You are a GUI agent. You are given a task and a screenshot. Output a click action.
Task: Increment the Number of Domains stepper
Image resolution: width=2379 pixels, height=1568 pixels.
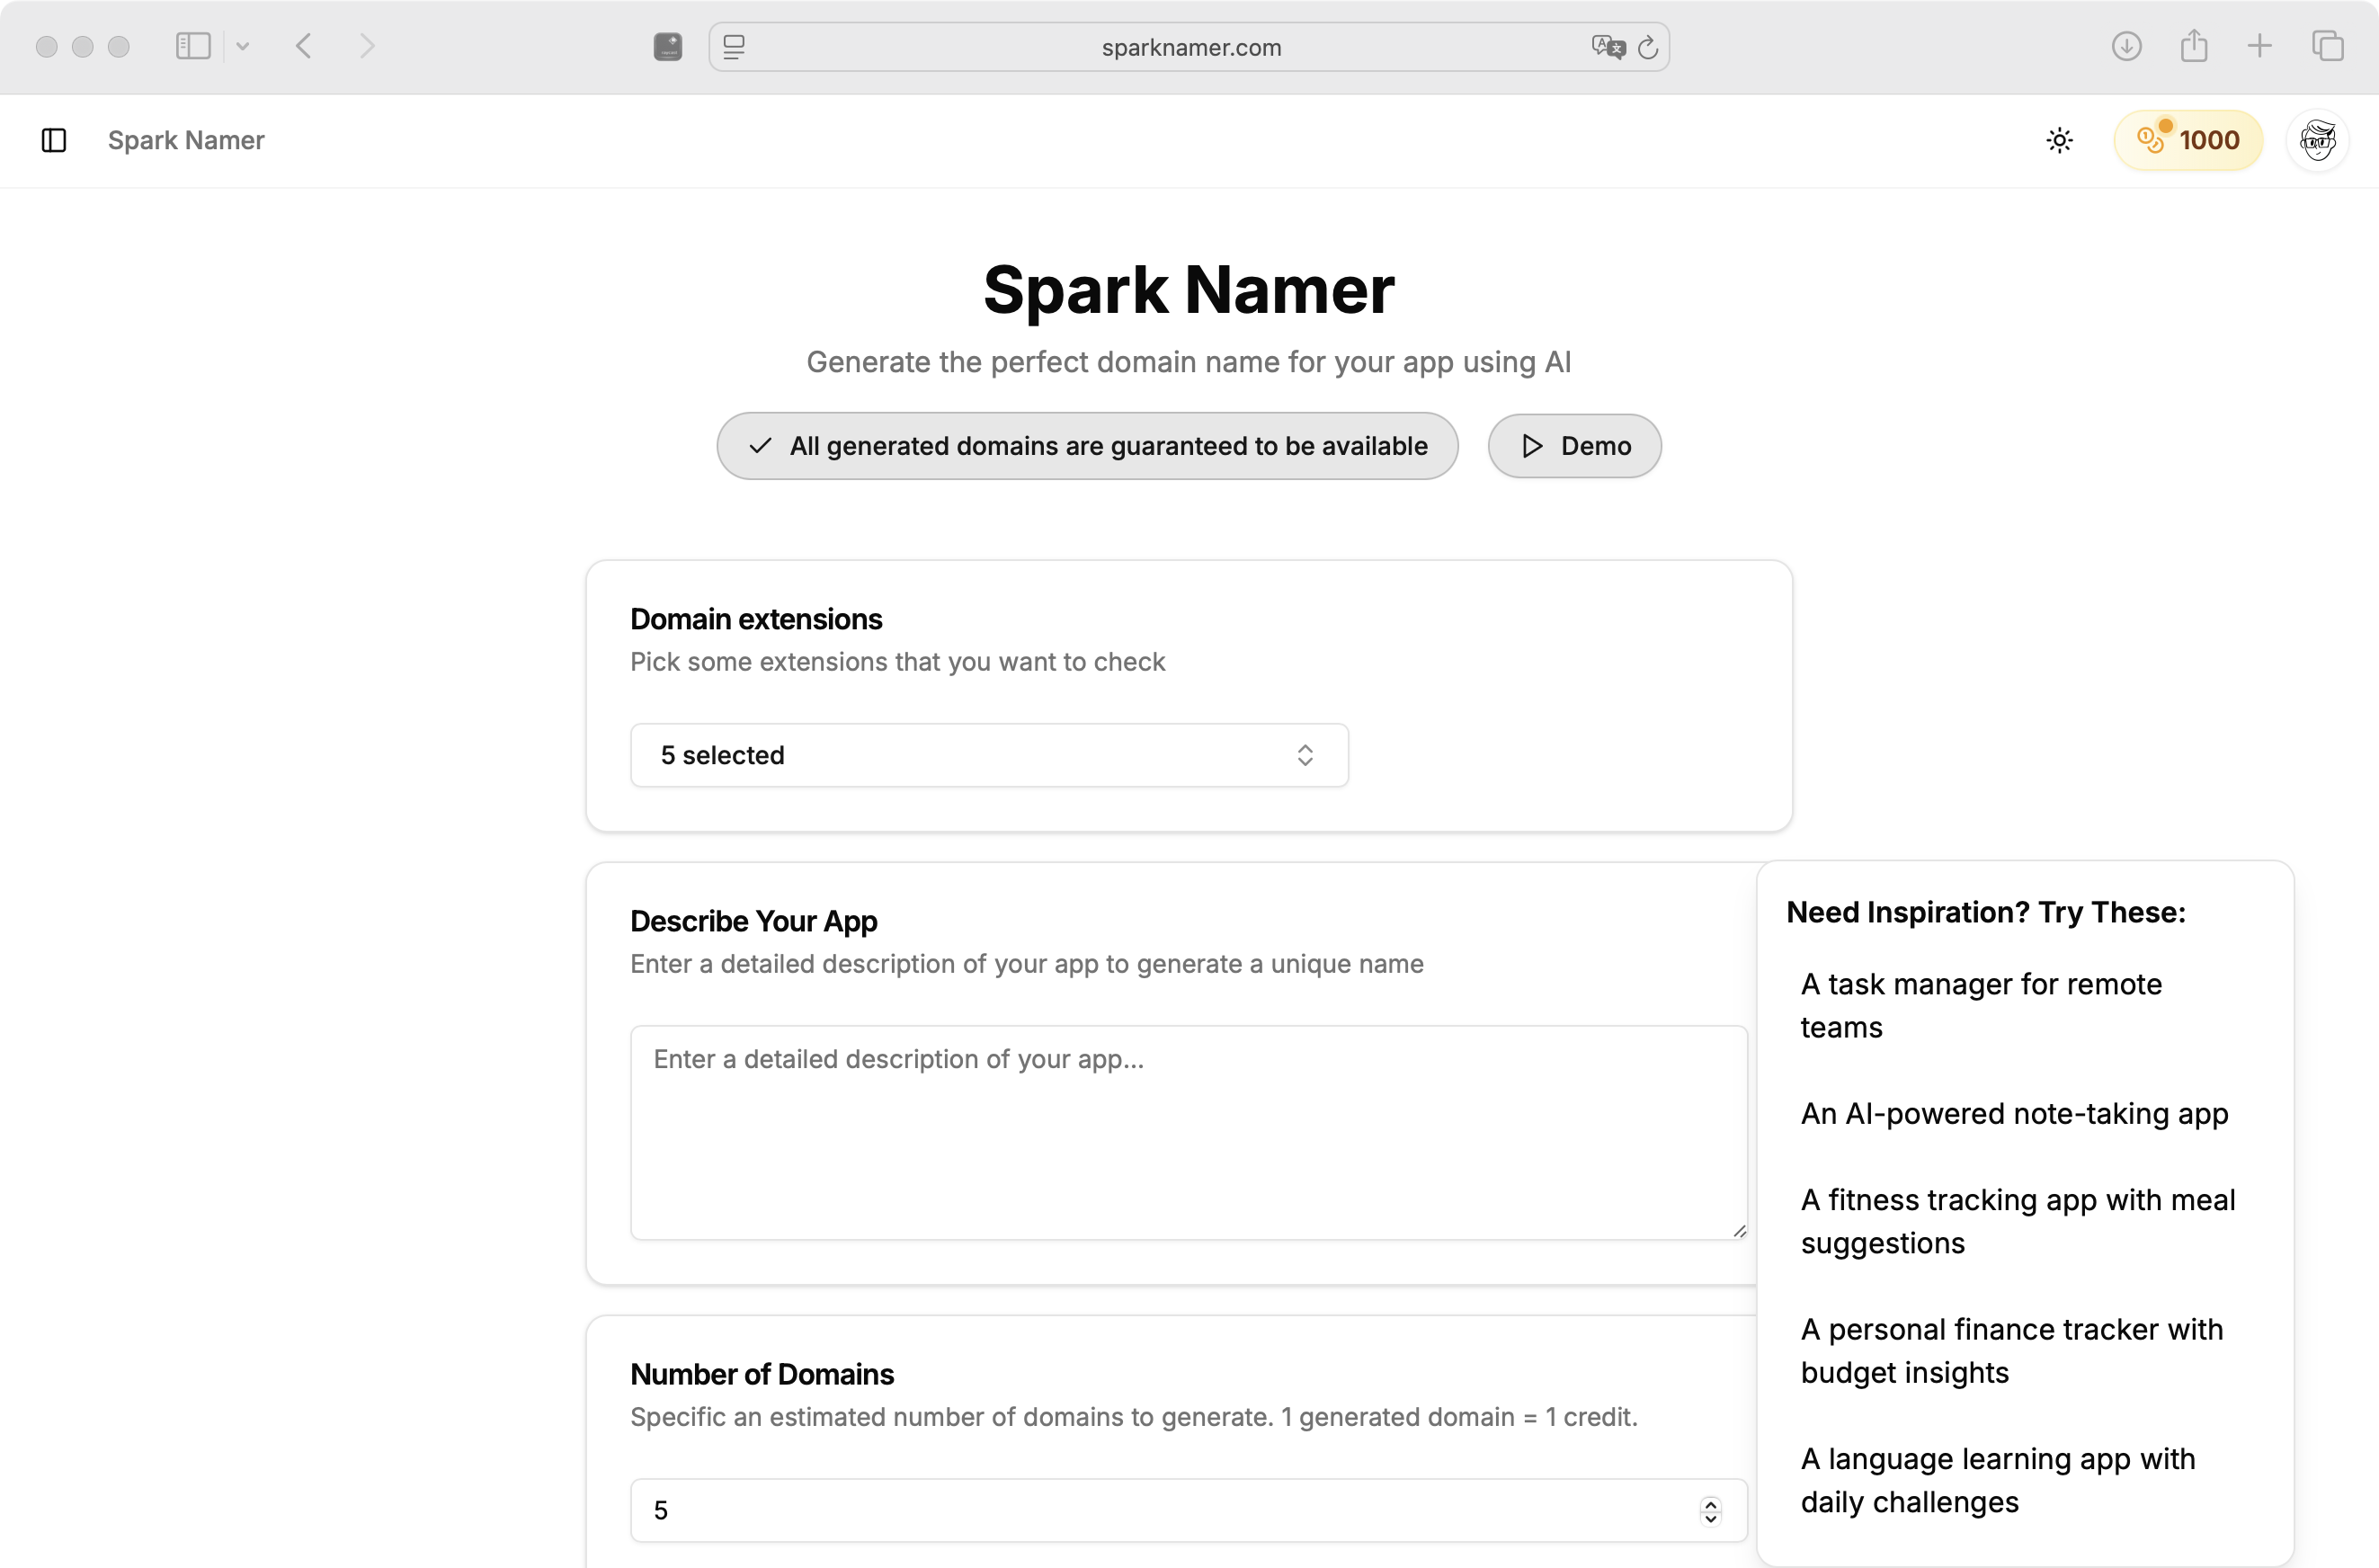pos(1710,1504)
